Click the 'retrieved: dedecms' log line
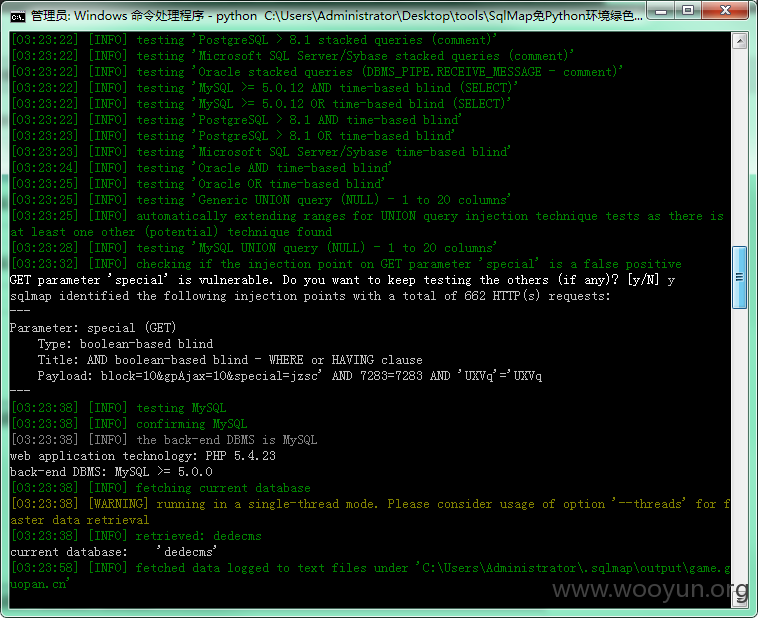This screenshot has height=618, width=758. pyautogui.click(x=136, y=536)
